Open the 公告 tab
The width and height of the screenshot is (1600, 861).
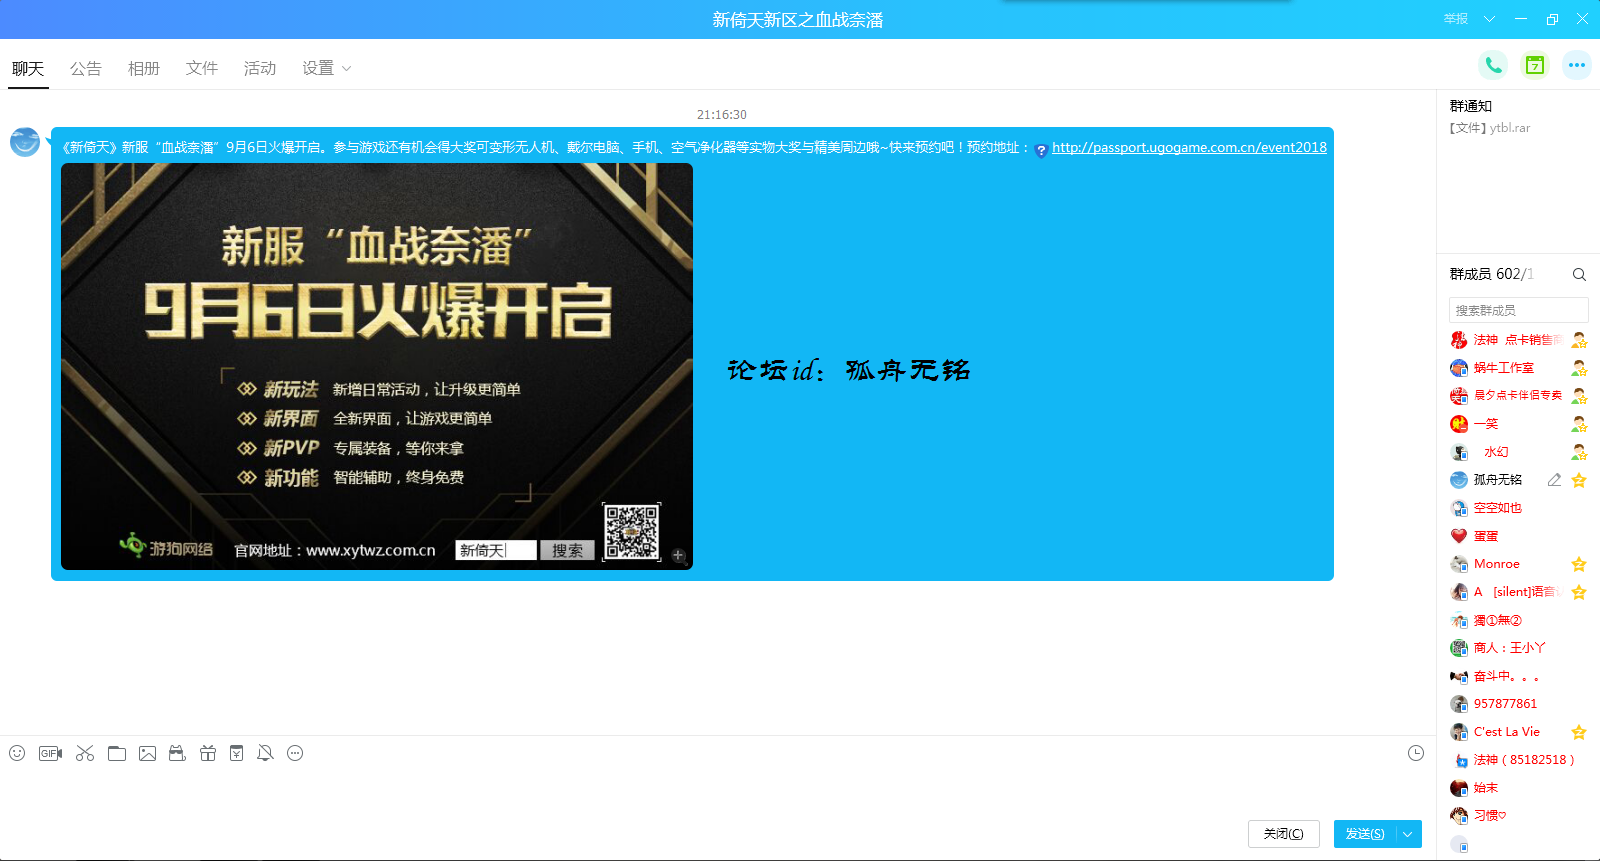pyautogui.click(x=86, y=68)
